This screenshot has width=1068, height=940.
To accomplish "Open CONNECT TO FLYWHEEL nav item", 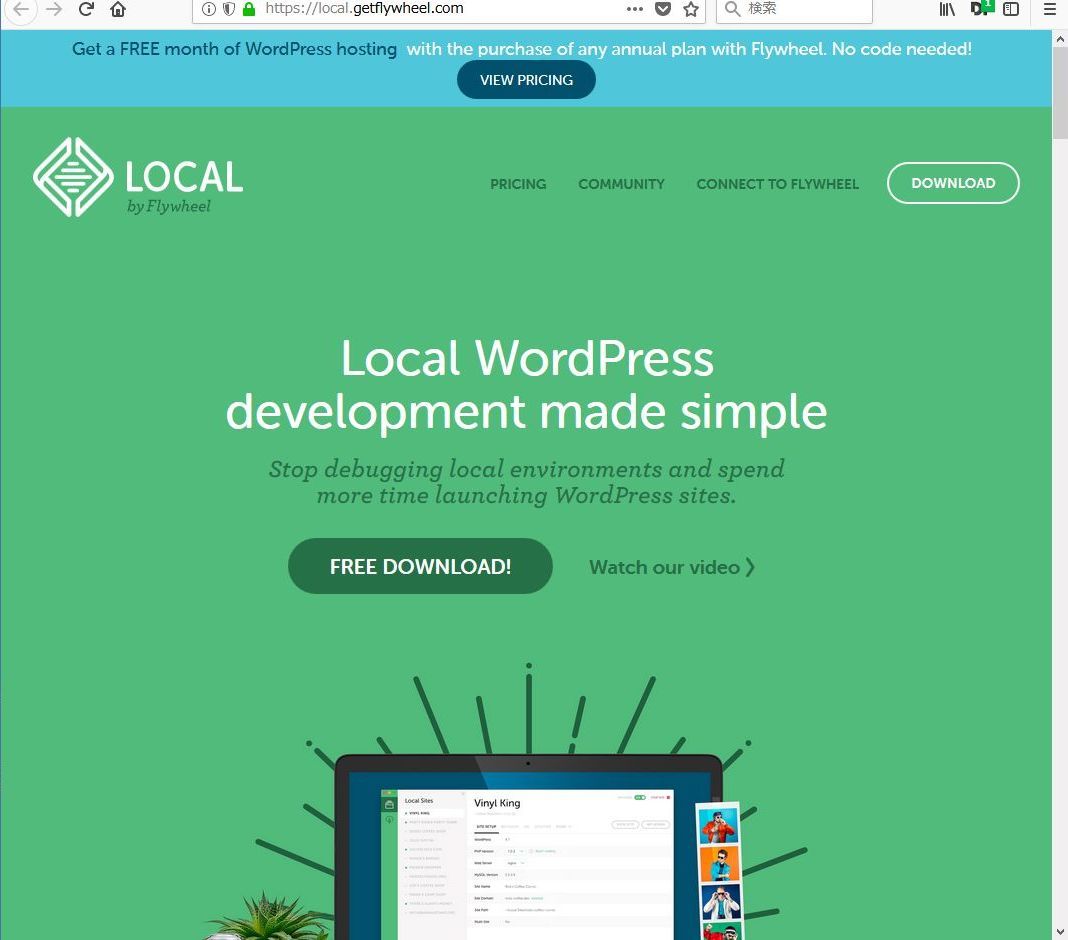I will point(777,184).
